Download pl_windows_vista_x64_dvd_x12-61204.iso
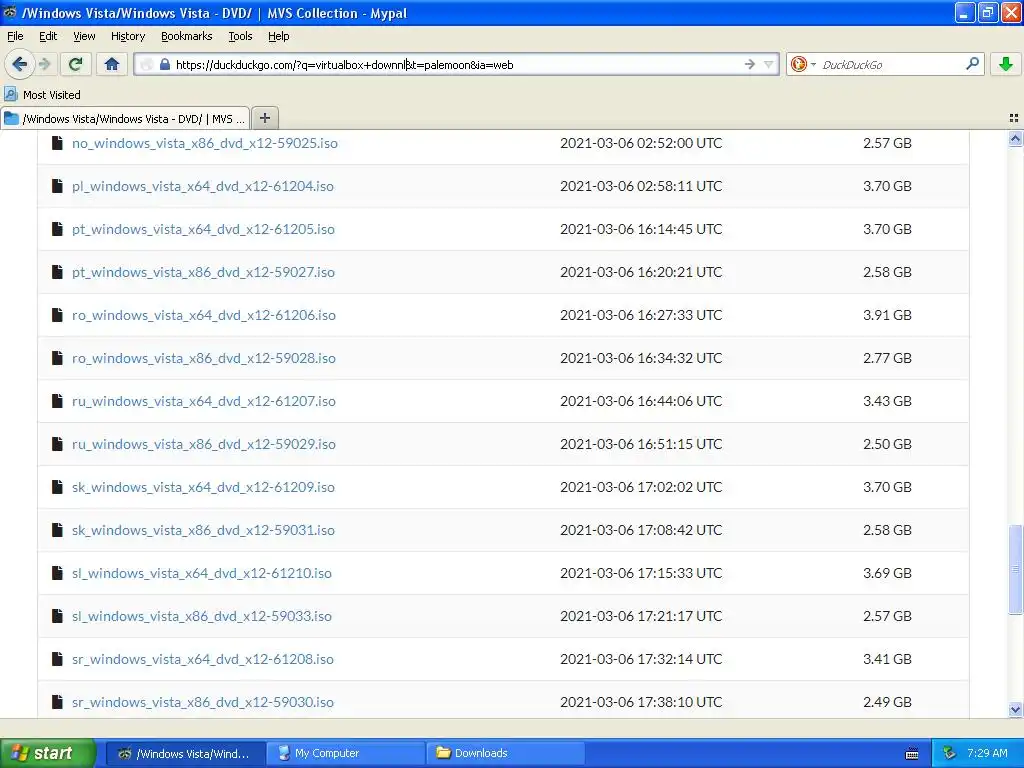The image size is (1024, 768). click(x=202, y=186)
